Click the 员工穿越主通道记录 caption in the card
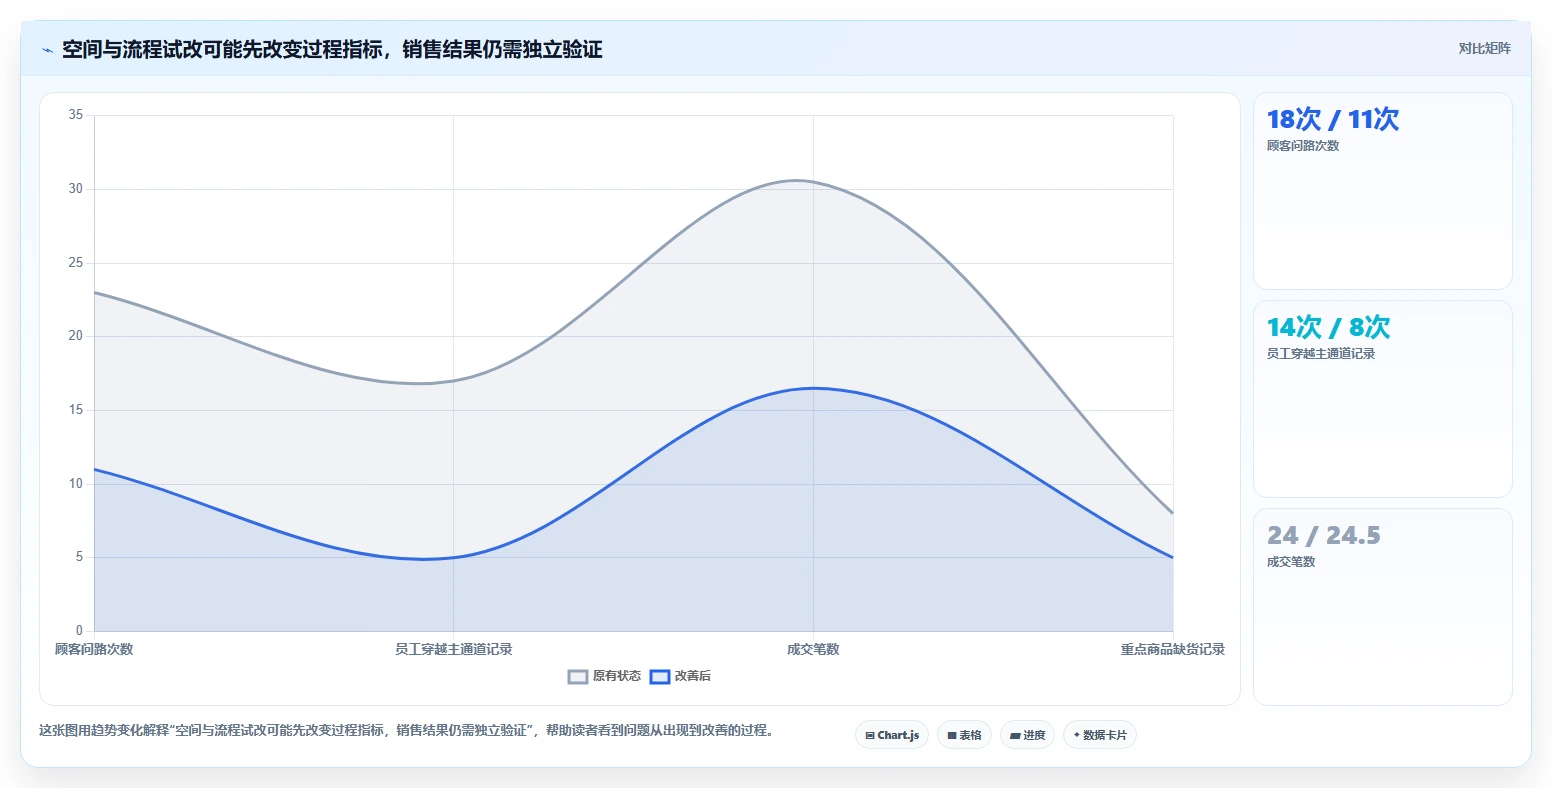The width and height of the screenshot is (1552, 788). click(1320, 354)
